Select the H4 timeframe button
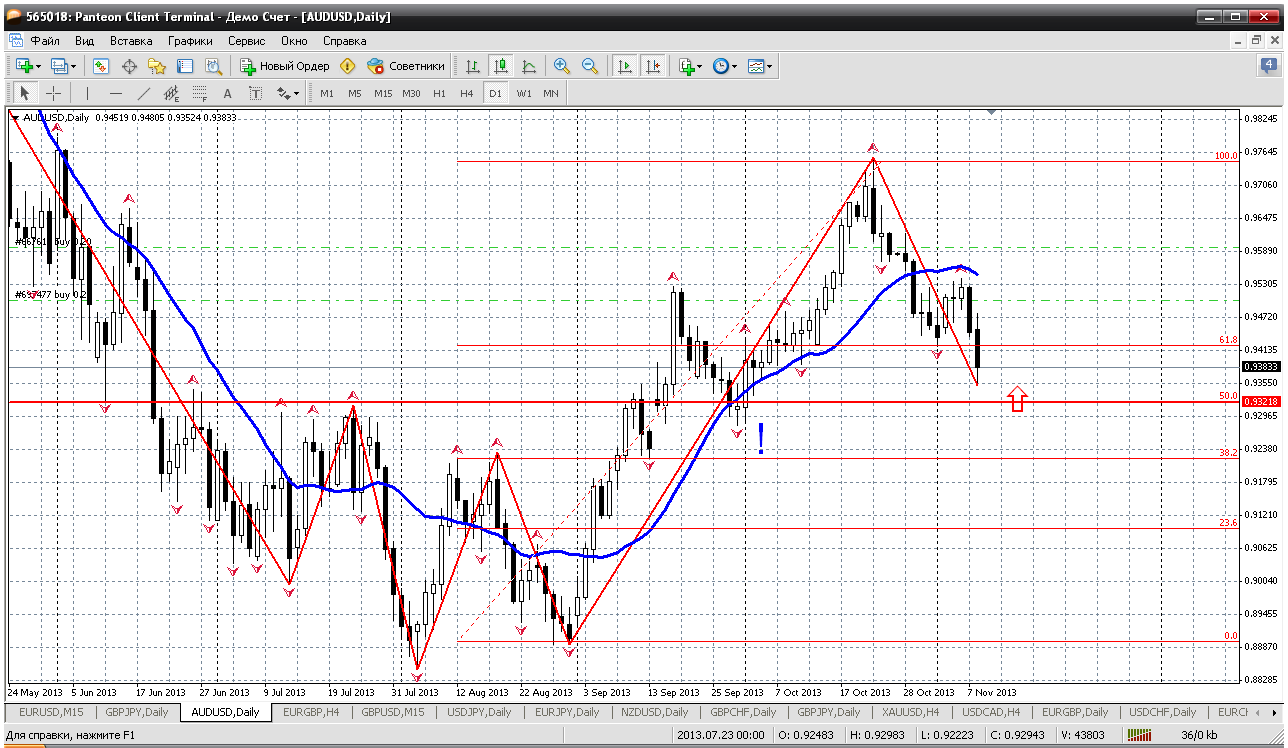 click(466, 93)
